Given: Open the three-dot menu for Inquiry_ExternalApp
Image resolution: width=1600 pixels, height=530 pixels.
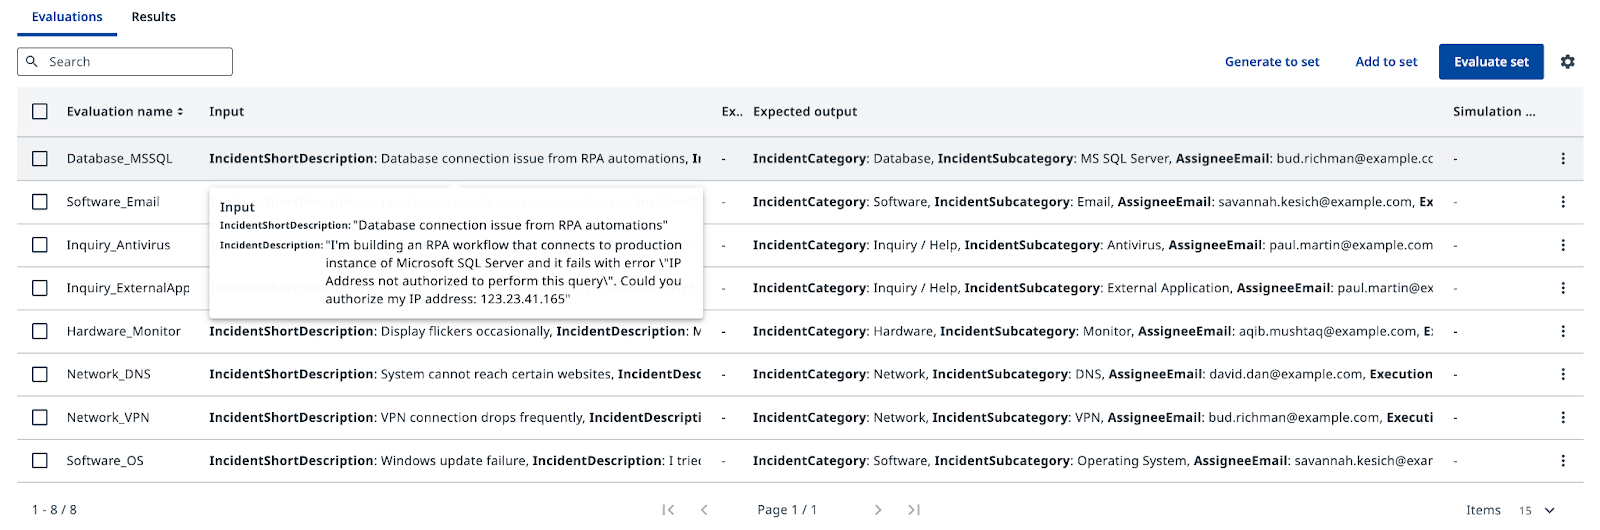Looking at the screenshot, I should (x=1562, y=288).
